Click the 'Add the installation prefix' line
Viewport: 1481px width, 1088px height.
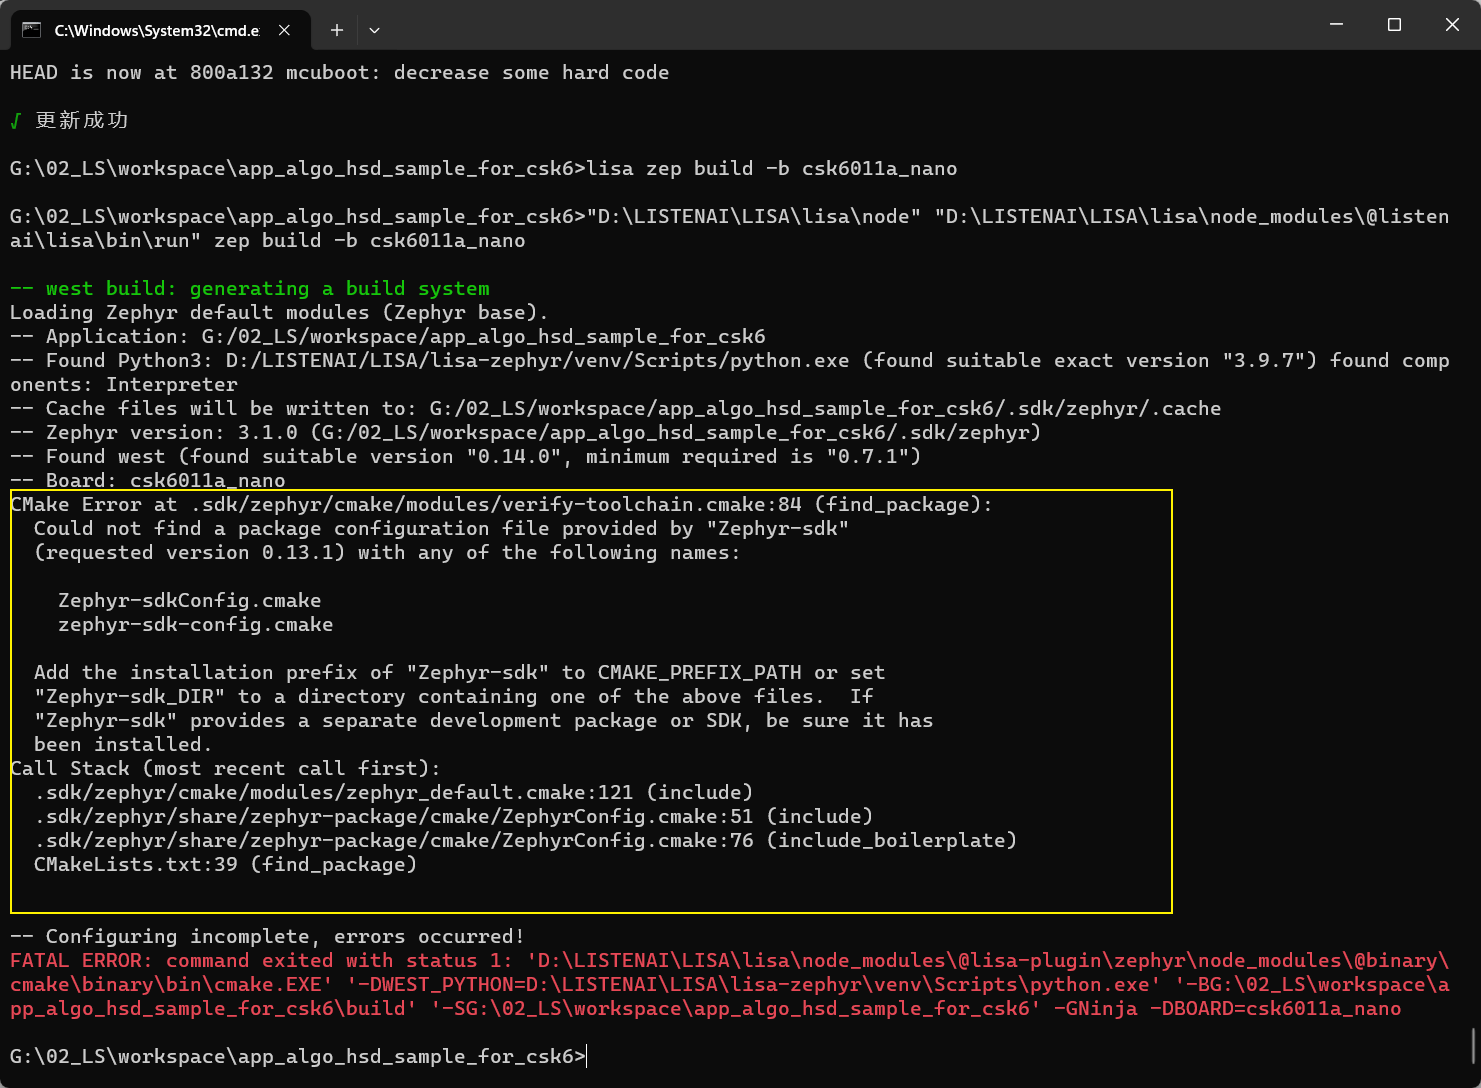(460, 672)
